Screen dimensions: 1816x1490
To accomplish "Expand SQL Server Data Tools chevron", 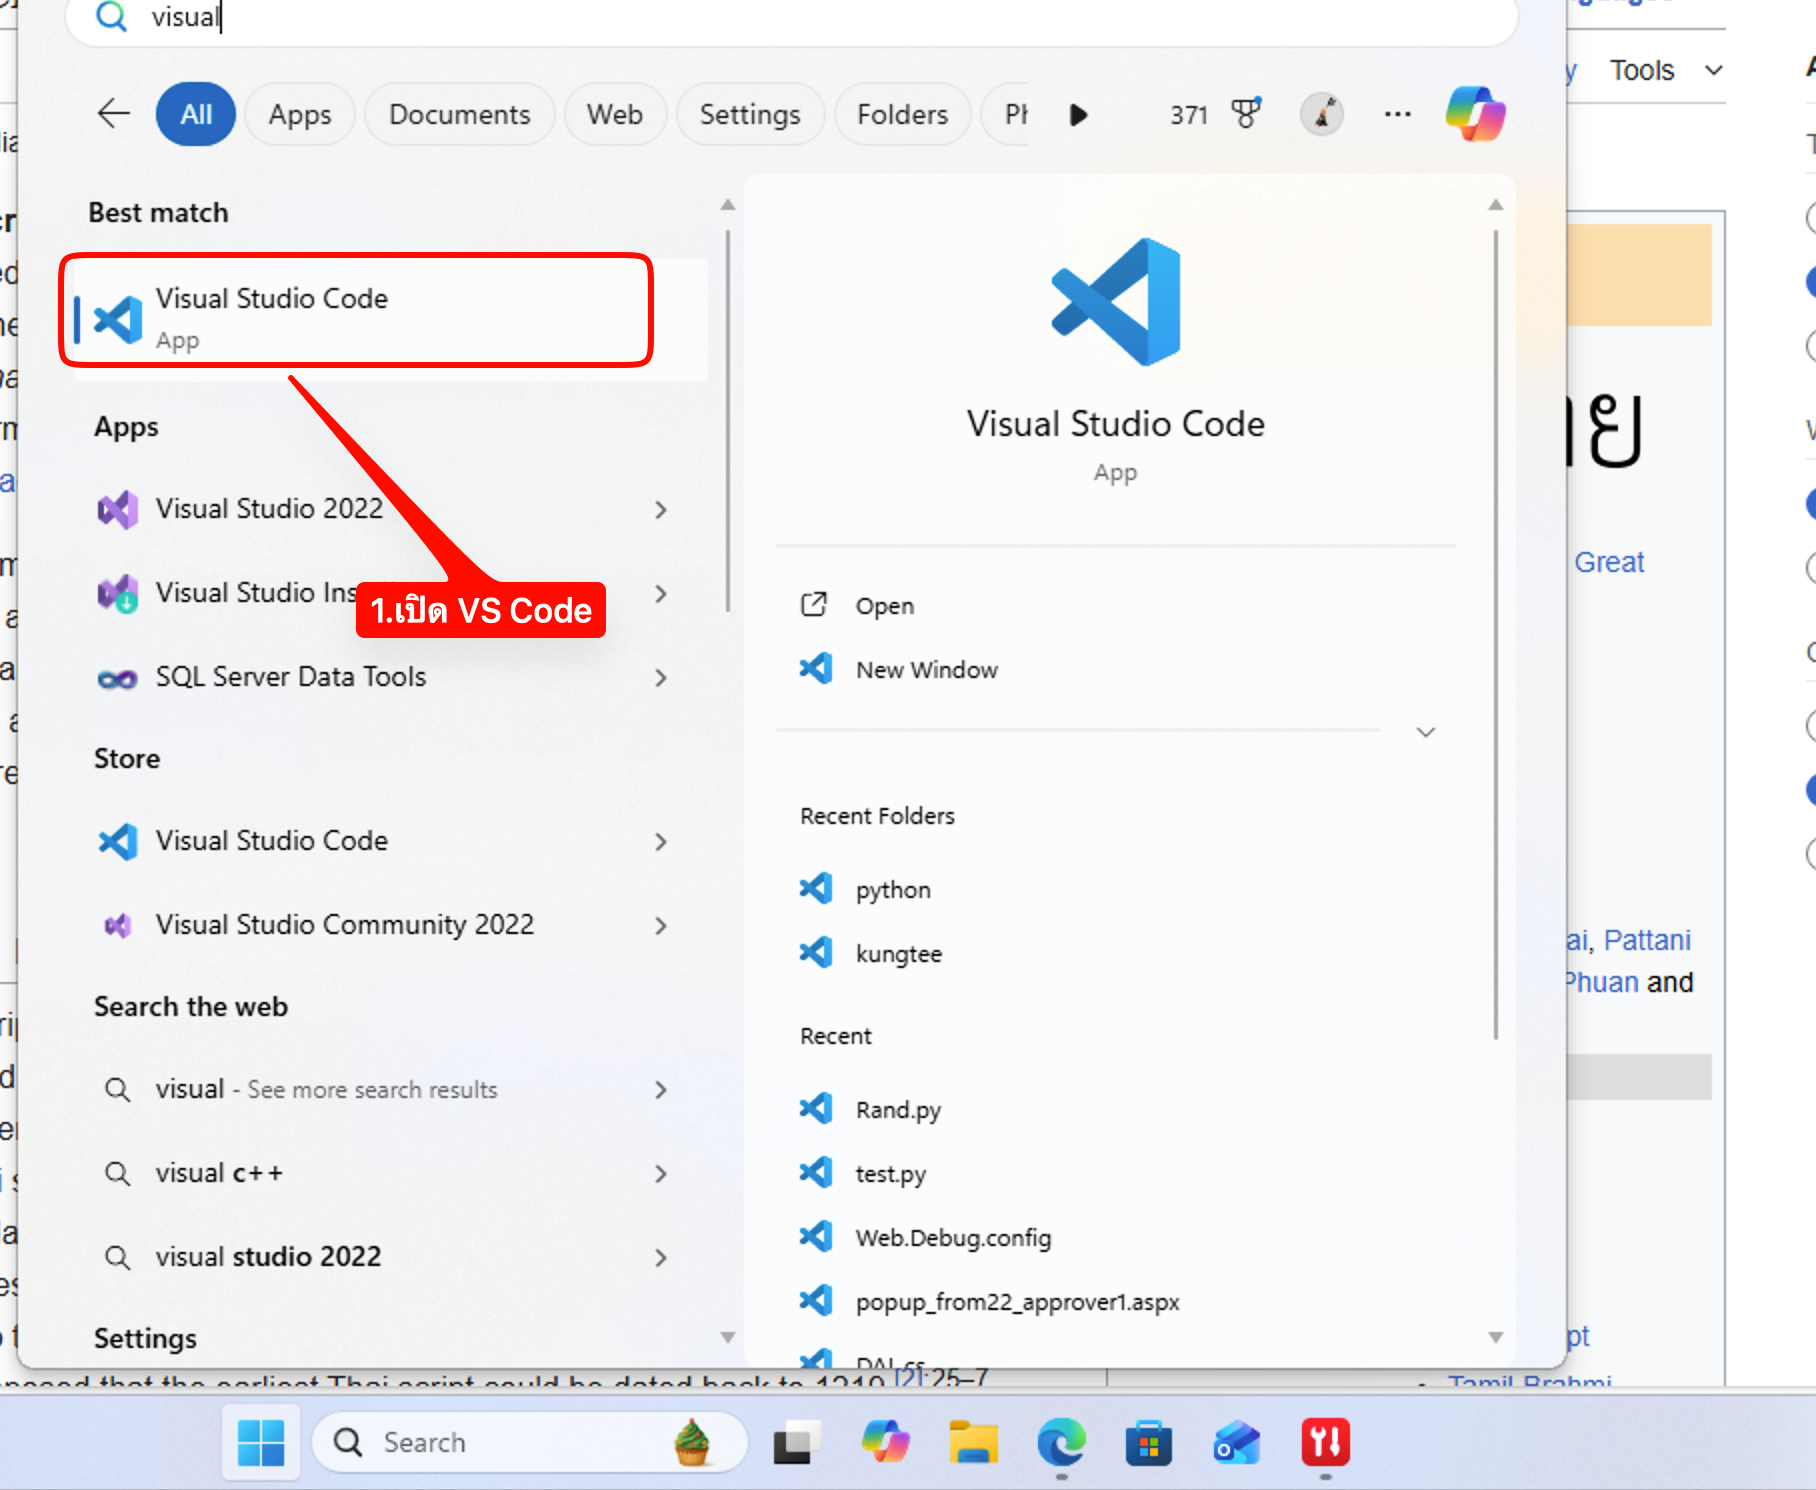I will (660, 678).
